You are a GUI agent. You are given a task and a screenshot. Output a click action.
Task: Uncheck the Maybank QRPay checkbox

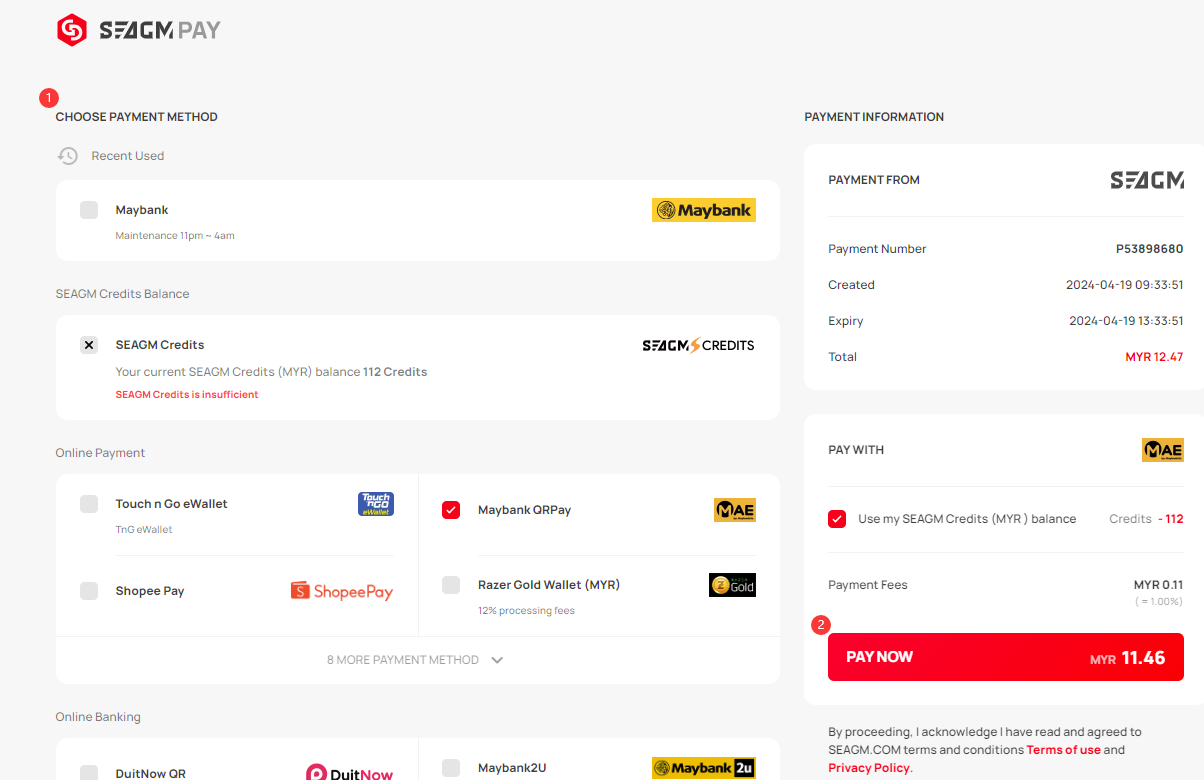tap(451, 510)
